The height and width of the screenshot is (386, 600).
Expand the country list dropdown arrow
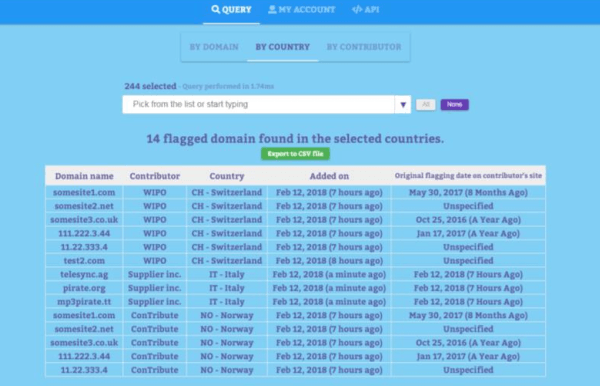(403, 104)
